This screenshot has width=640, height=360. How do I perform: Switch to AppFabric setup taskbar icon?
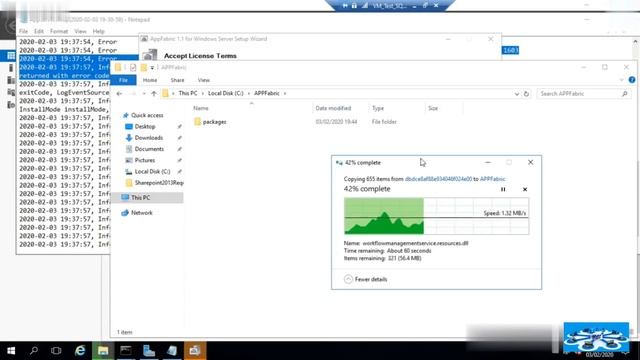pos(195,351)
